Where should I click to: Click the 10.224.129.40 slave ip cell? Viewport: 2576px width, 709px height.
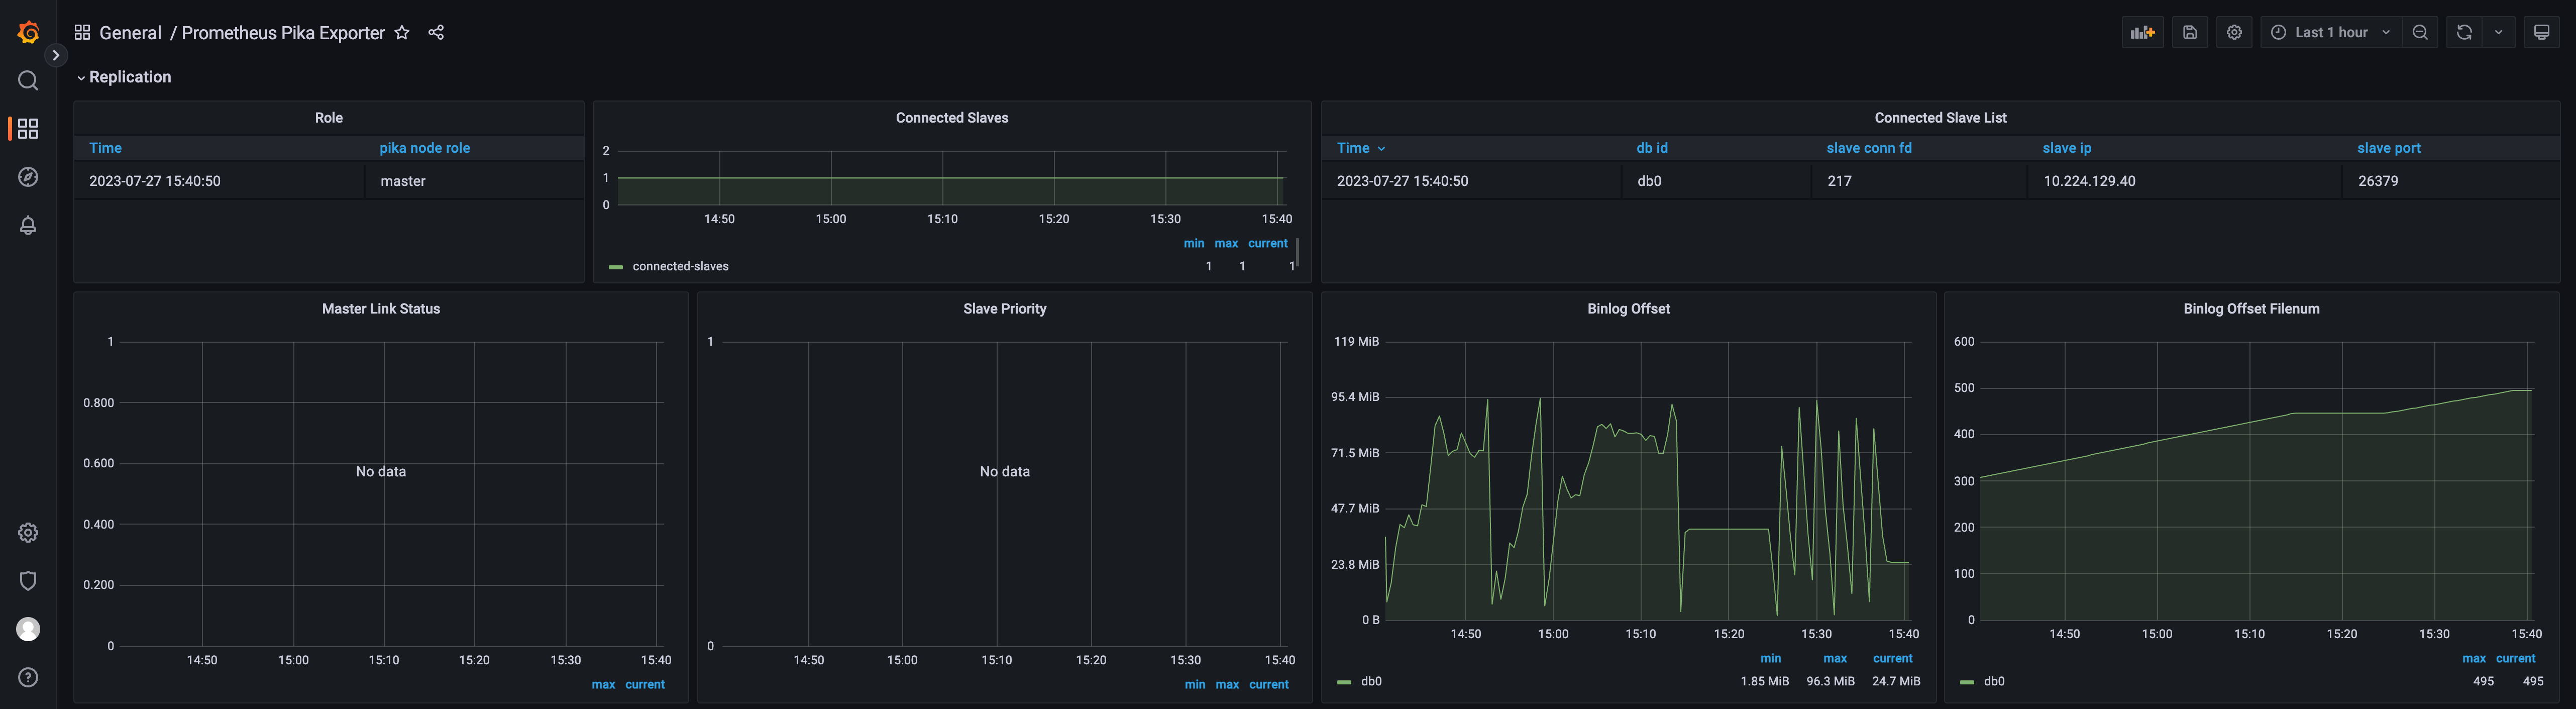coord(2184,181)
